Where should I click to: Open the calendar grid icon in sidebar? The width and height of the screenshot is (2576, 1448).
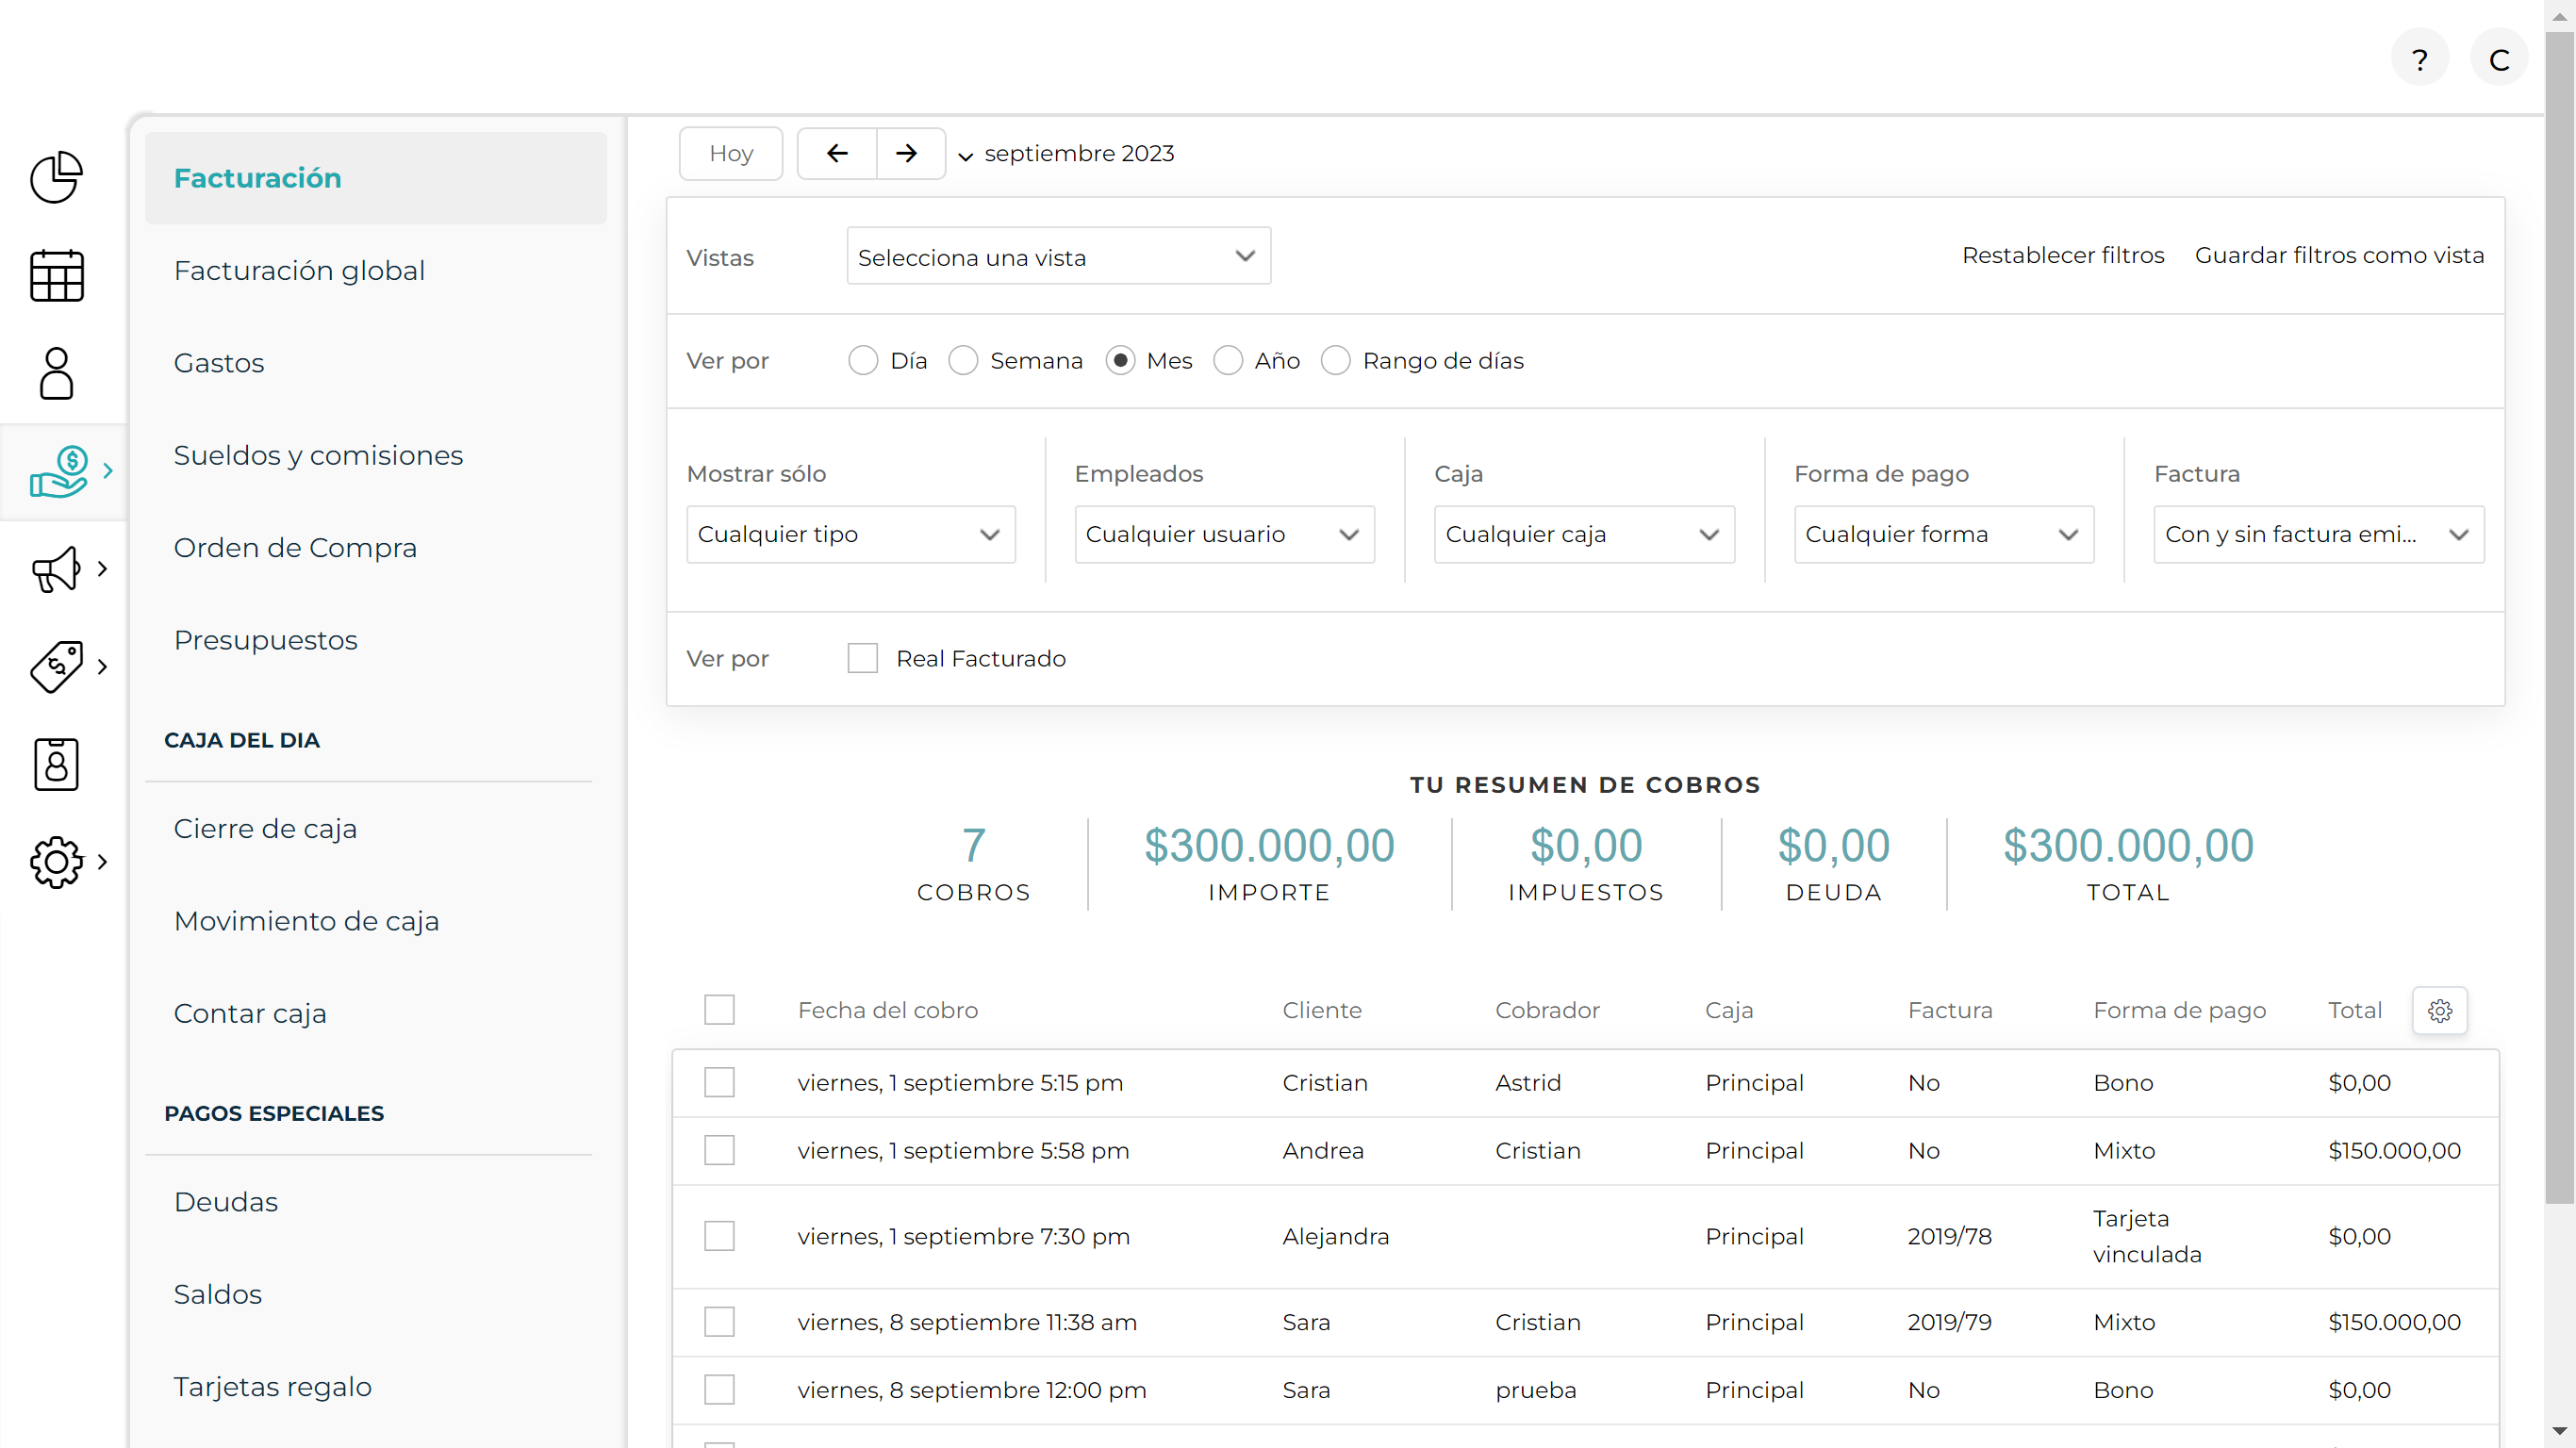pyautogui.click(x=56, y=275)
